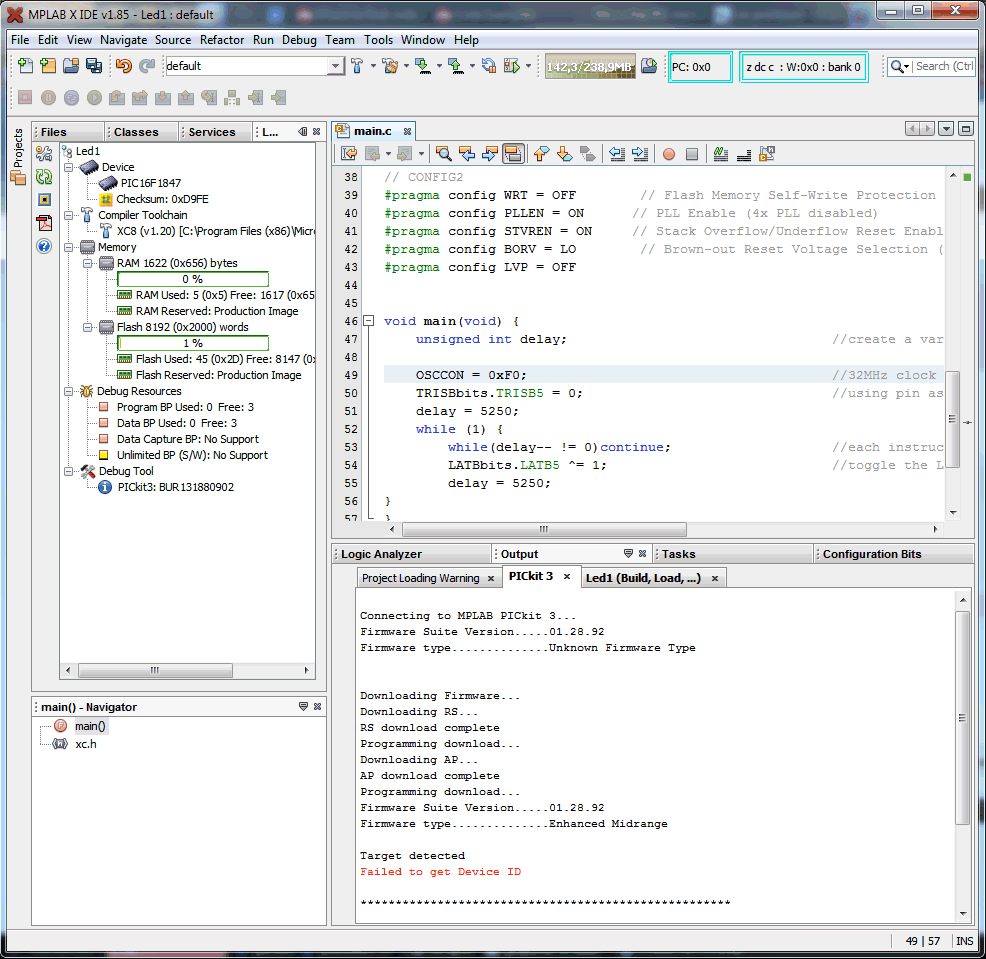The height and width of the screenshot is (959, 986).
Task: Open the project configuration 'default' dropdown
Action: pyautogui.click(x=336, y=66)
